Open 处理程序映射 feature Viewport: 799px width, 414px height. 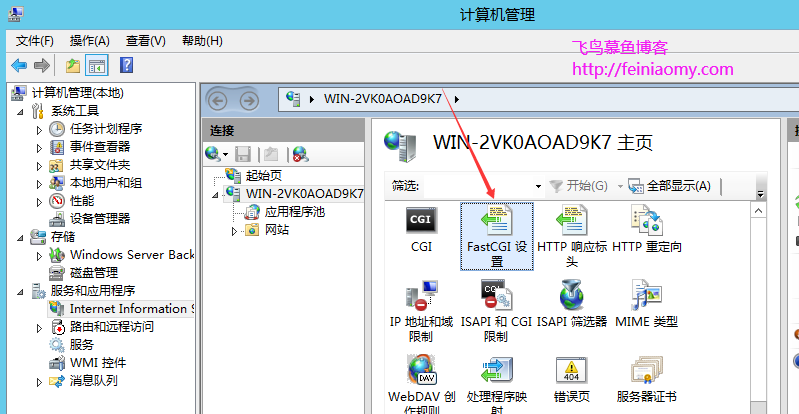[x=497, y=385]
